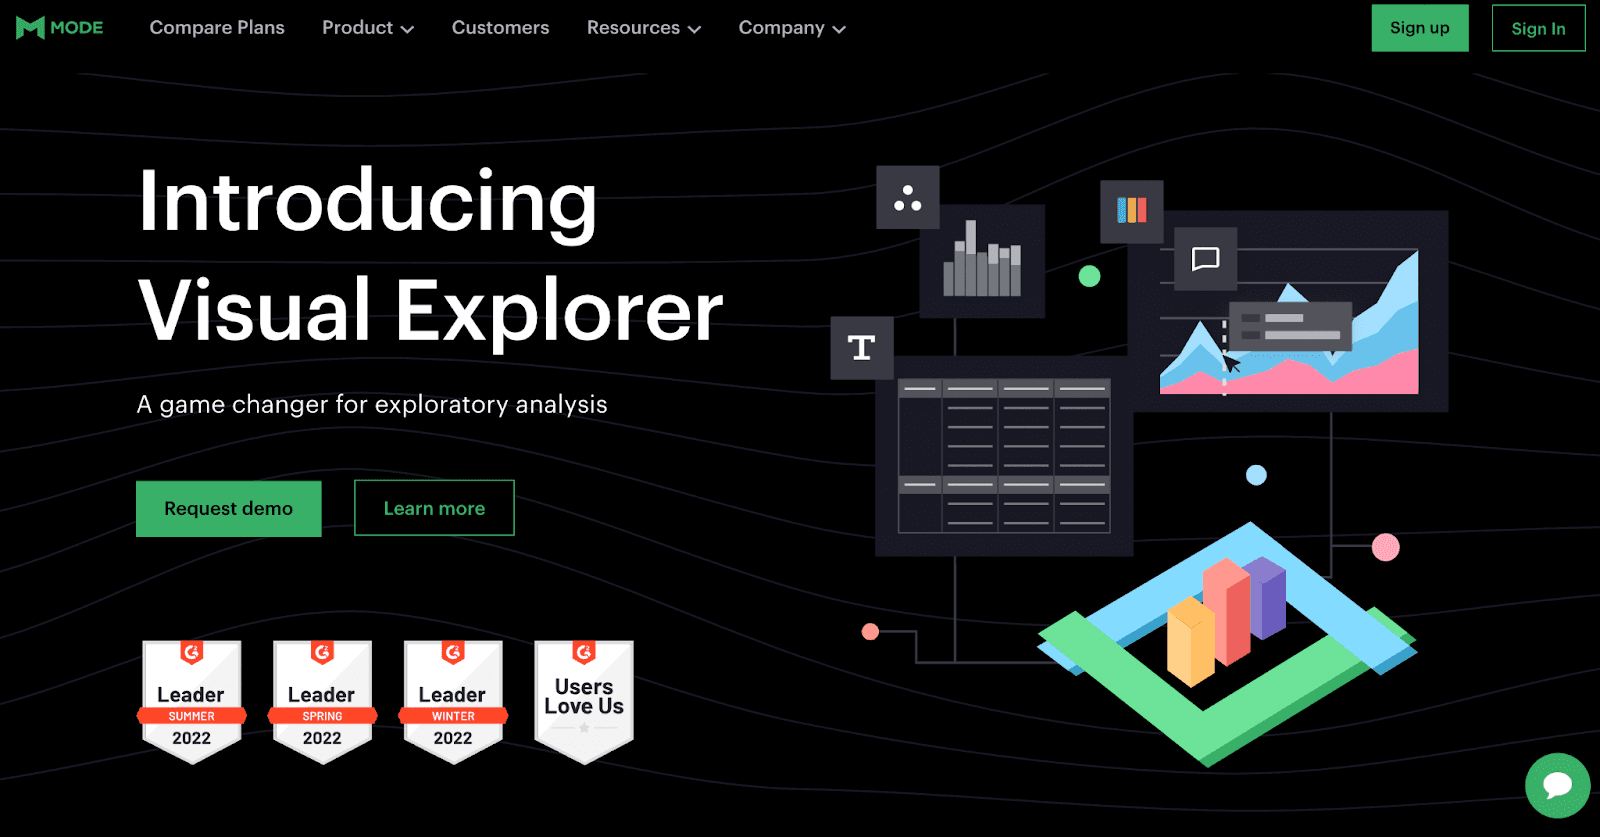Click the G2 Leader Spring 2022 badge
The height and width of the screenshot is (837, 1600).
point(322,702)
